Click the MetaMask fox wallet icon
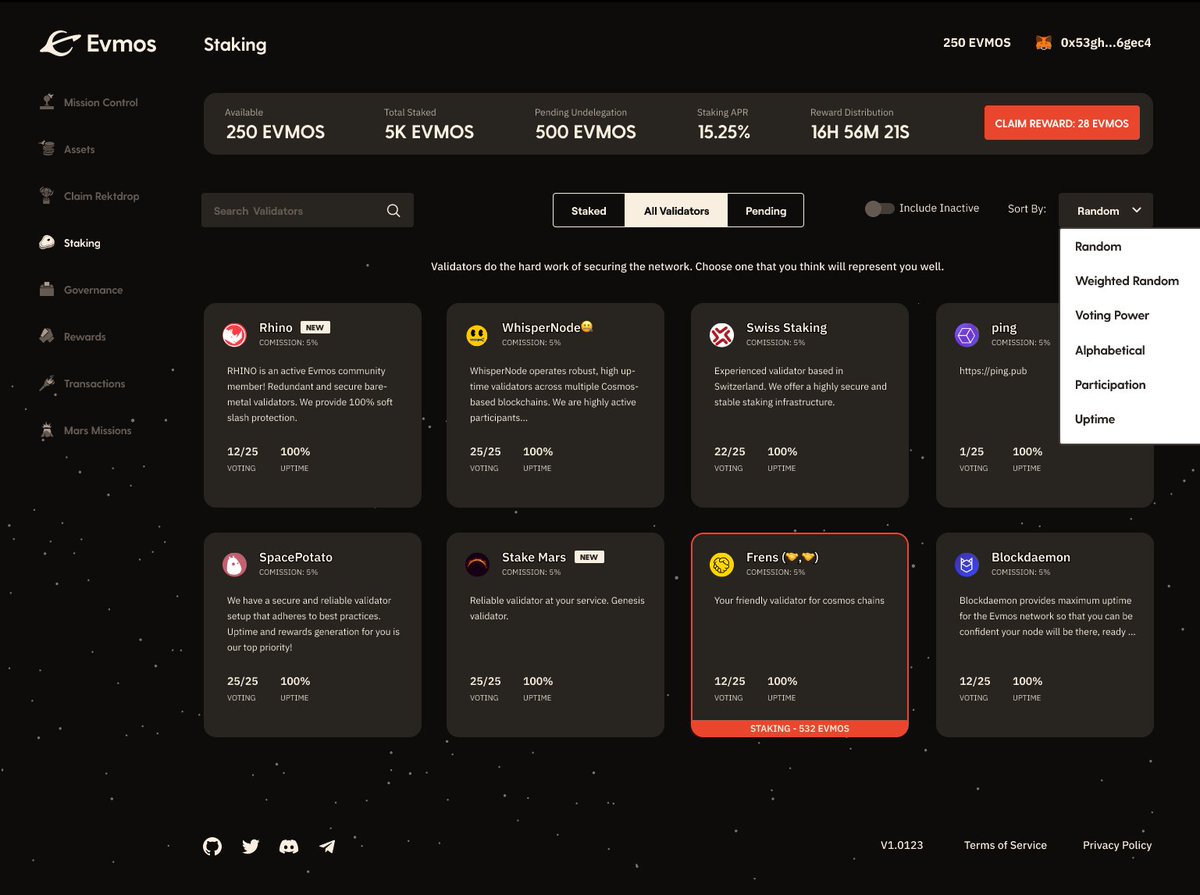Screen dimensions: 1200x895 point(1044,43)
